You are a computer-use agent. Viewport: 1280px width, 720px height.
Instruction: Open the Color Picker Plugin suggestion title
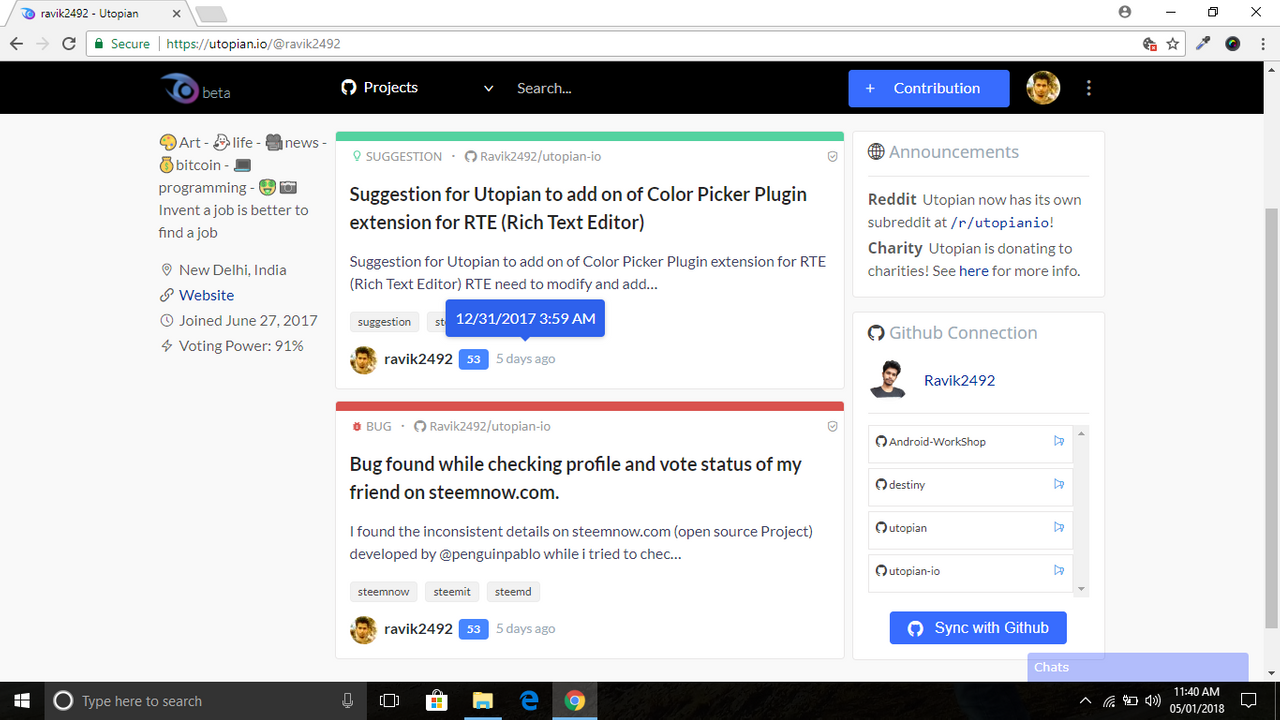tap(578, 208)
